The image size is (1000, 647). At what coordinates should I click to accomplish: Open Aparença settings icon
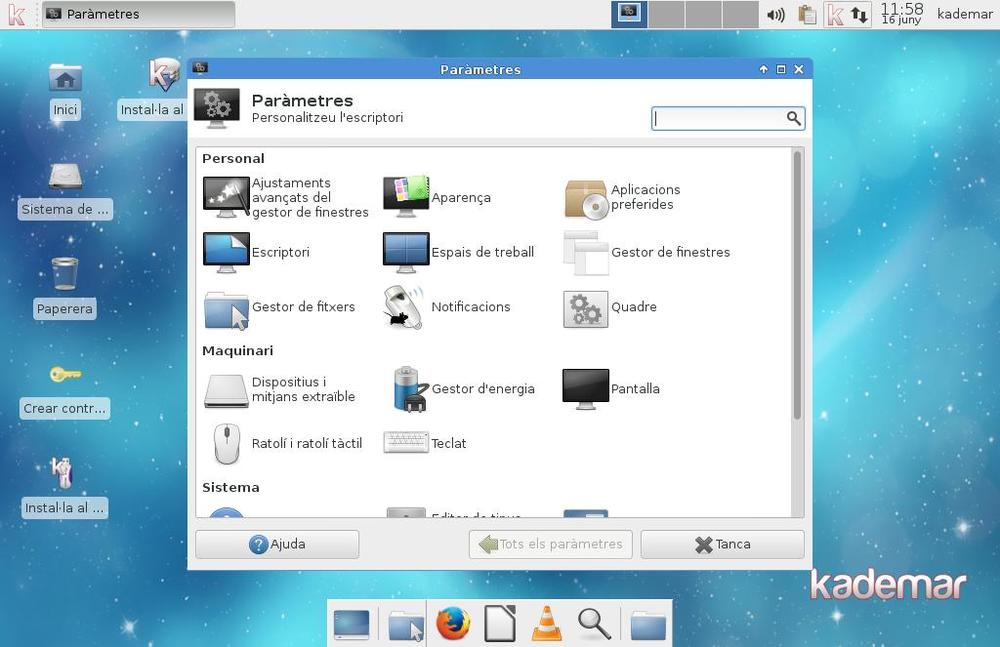(x=406, y=197)
